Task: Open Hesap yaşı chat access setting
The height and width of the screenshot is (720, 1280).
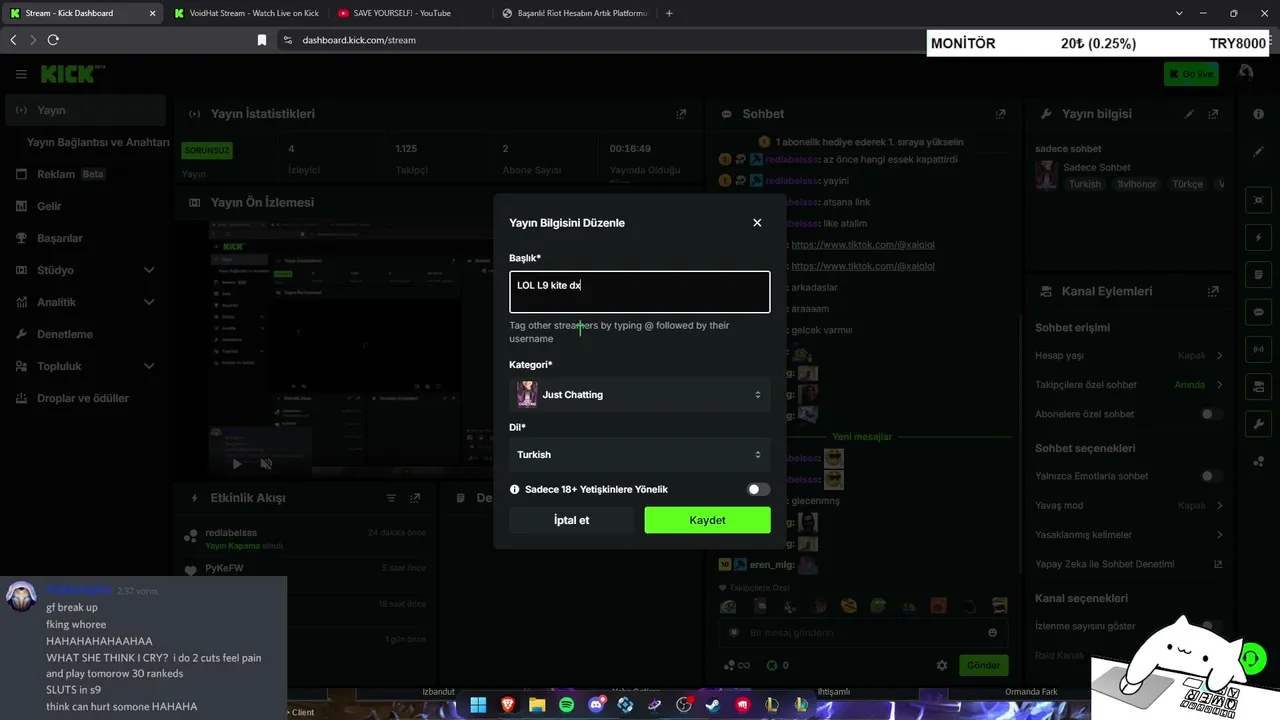Action: pyautogui.click(x=1129, y=356)
